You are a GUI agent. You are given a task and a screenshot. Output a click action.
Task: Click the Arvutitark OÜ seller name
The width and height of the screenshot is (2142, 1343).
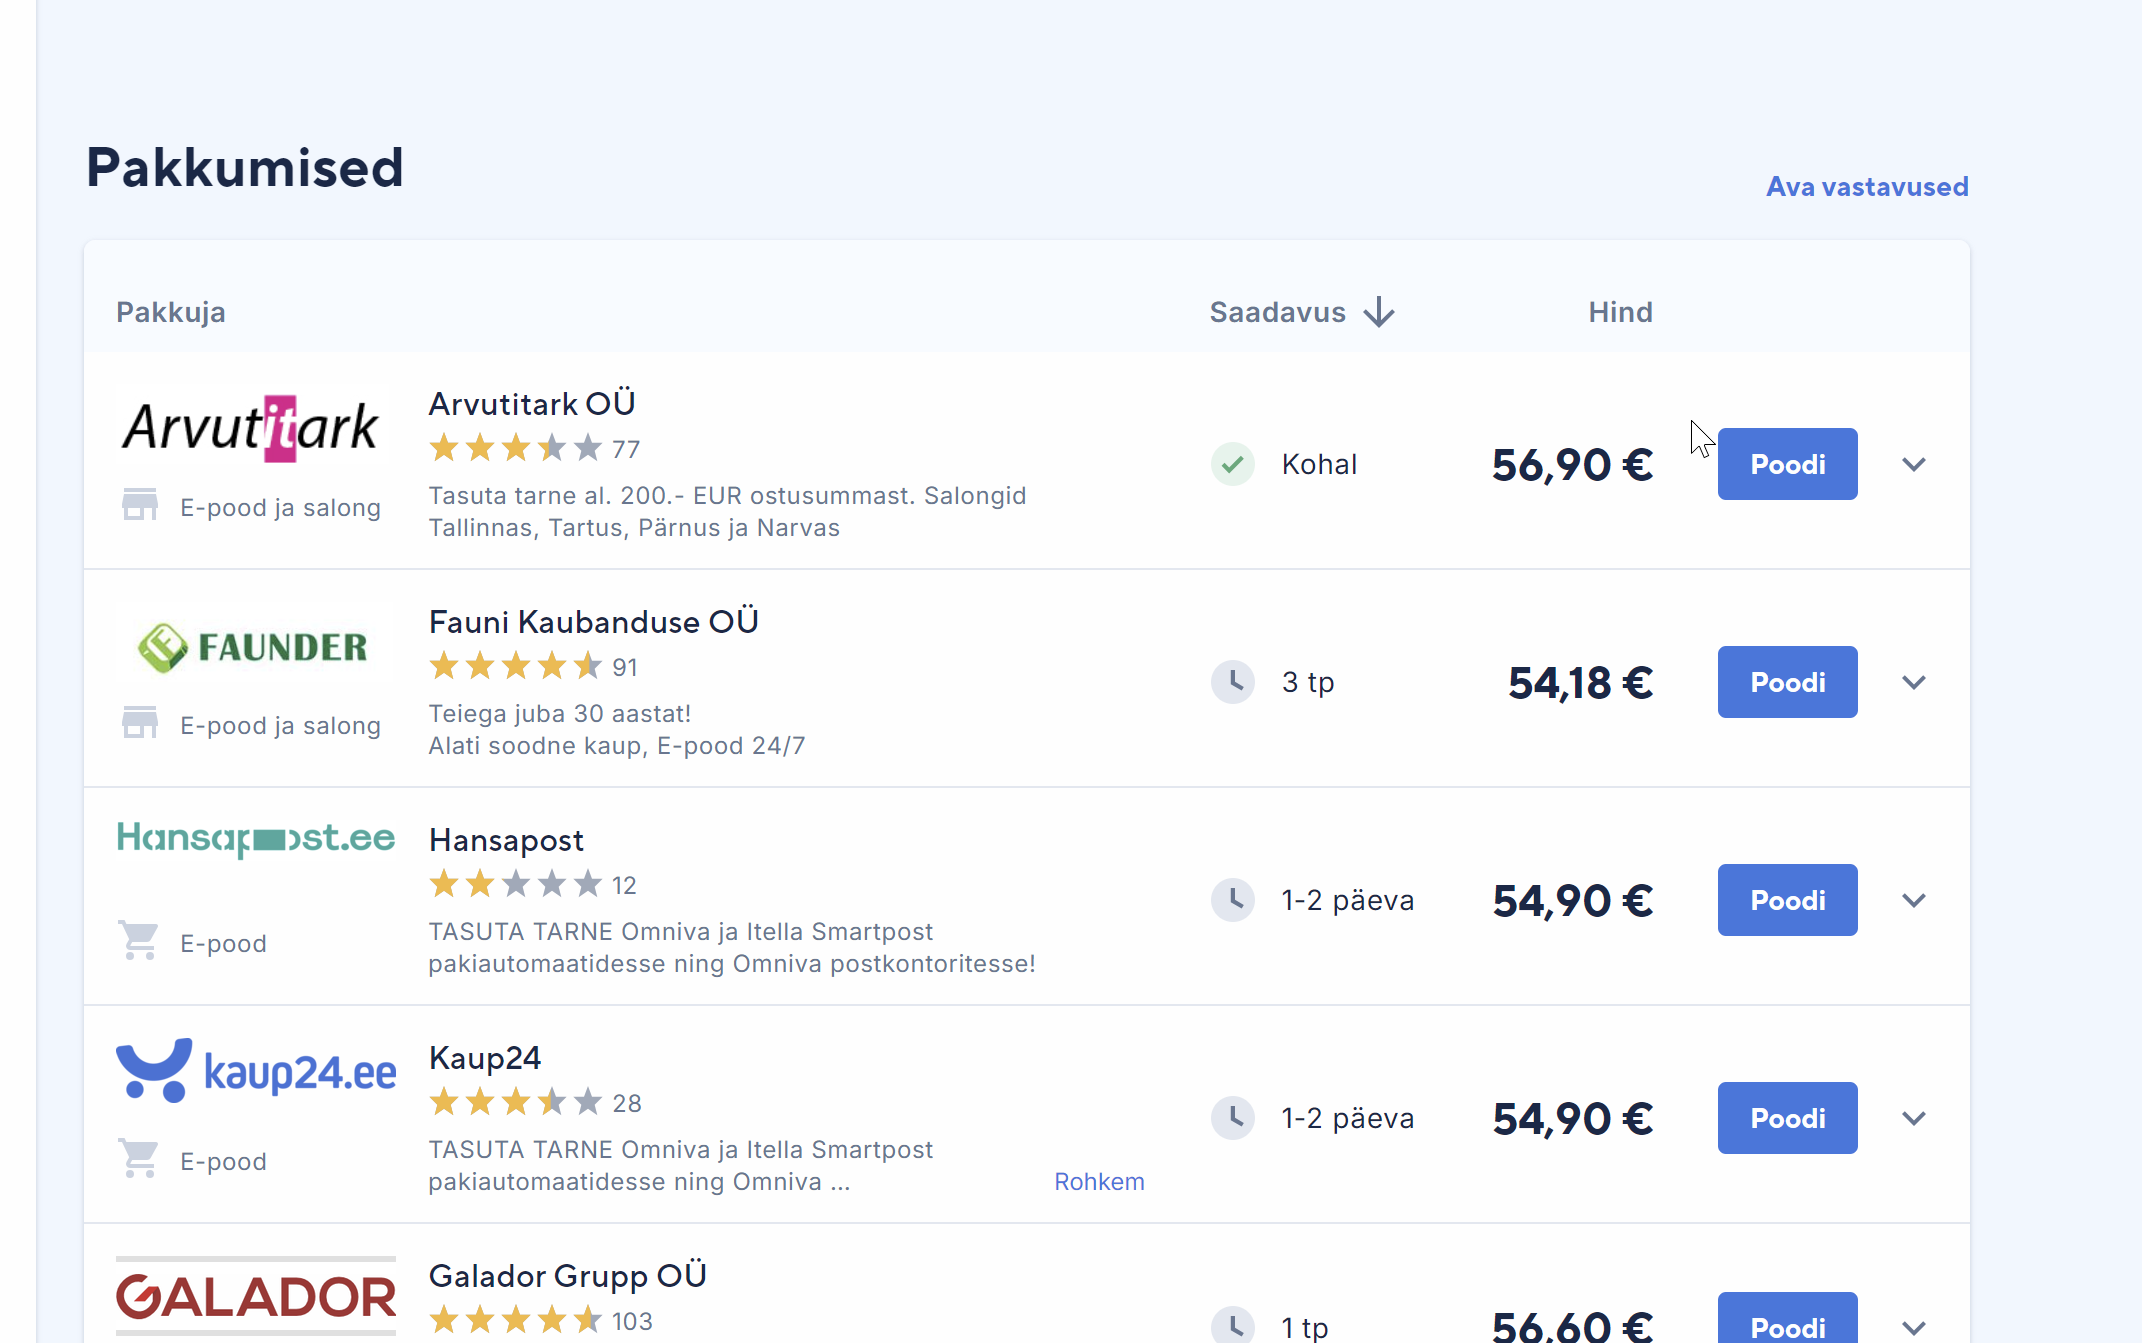[532, 403]
